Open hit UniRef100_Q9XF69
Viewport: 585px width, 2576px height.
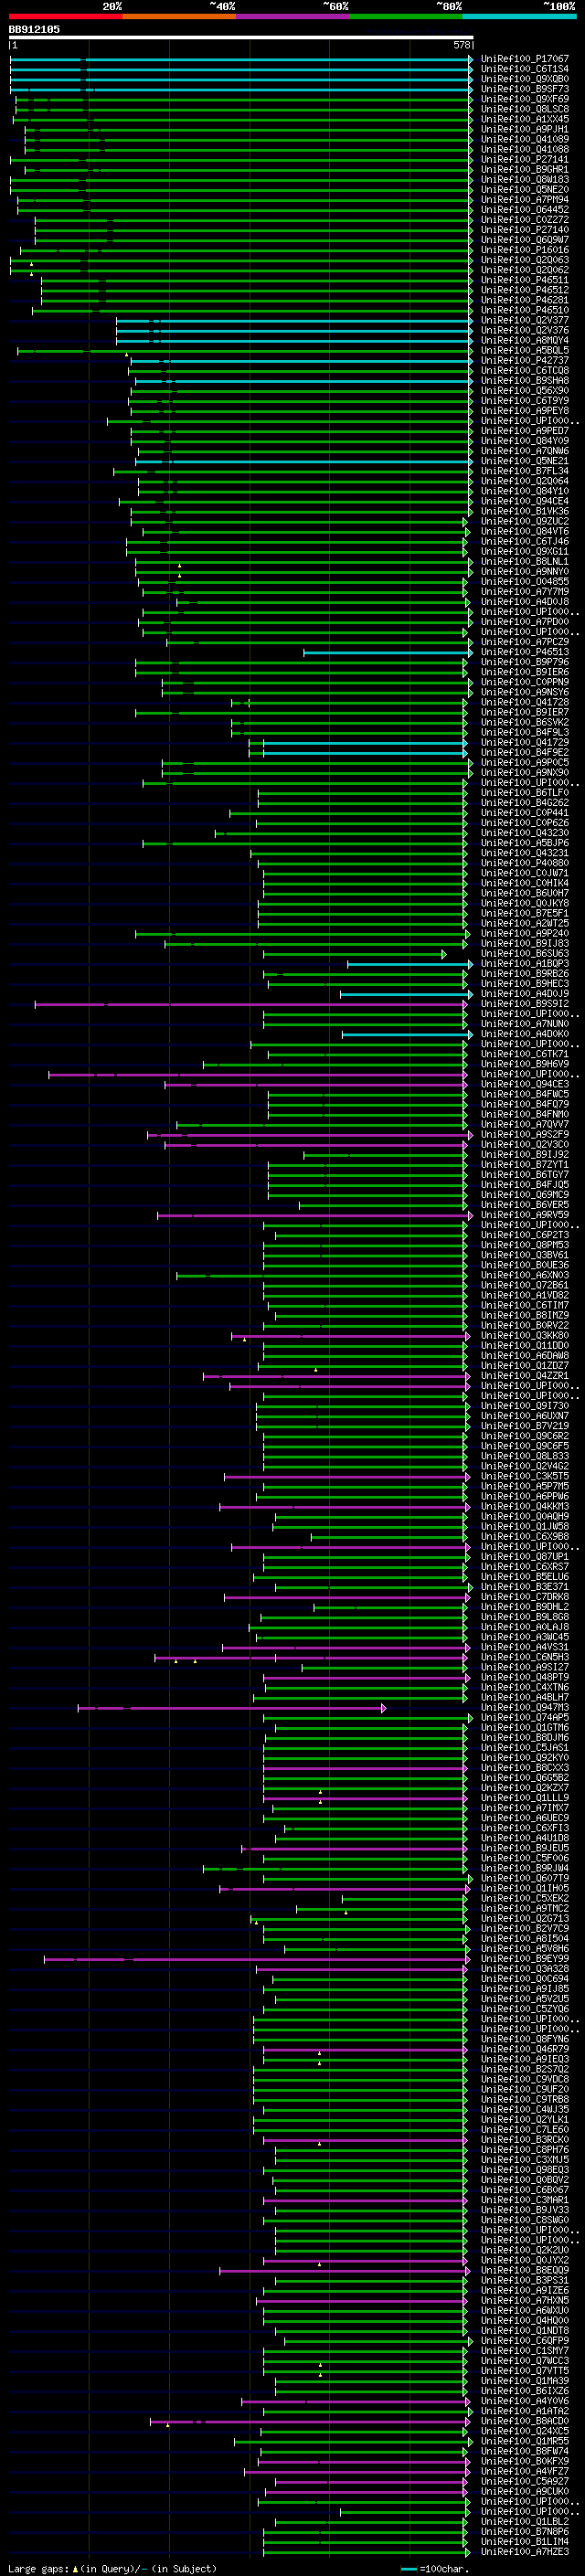point(525,99)
